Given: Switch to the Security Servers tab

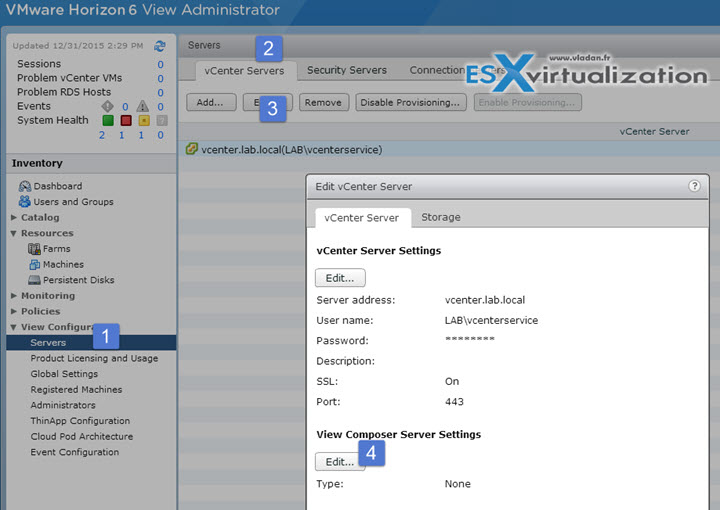Looking at the screenshot, I should click(x=347, y=70).
